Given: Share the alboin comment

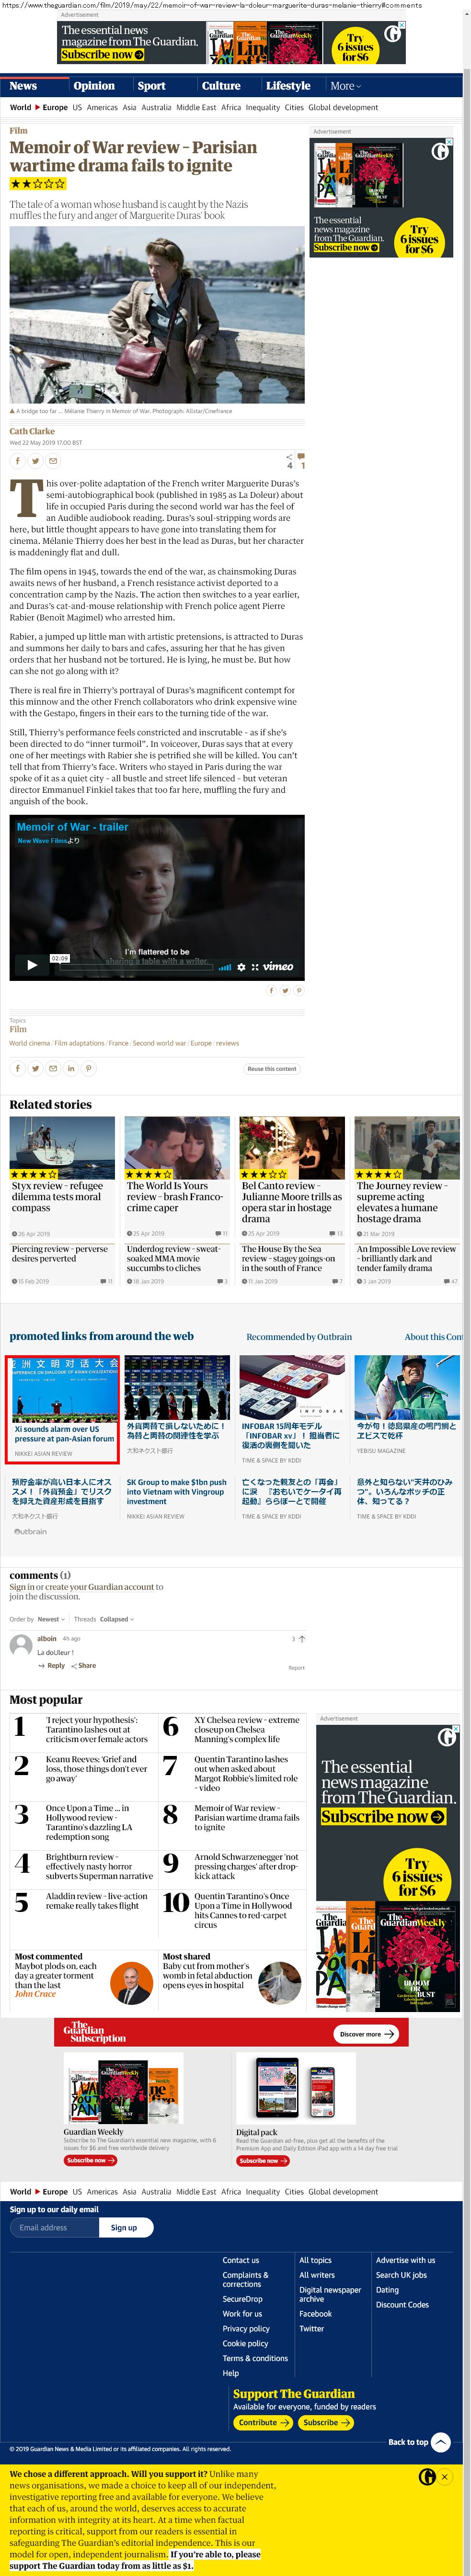Looking at the screenshot, I should [x=84, y=1666].
